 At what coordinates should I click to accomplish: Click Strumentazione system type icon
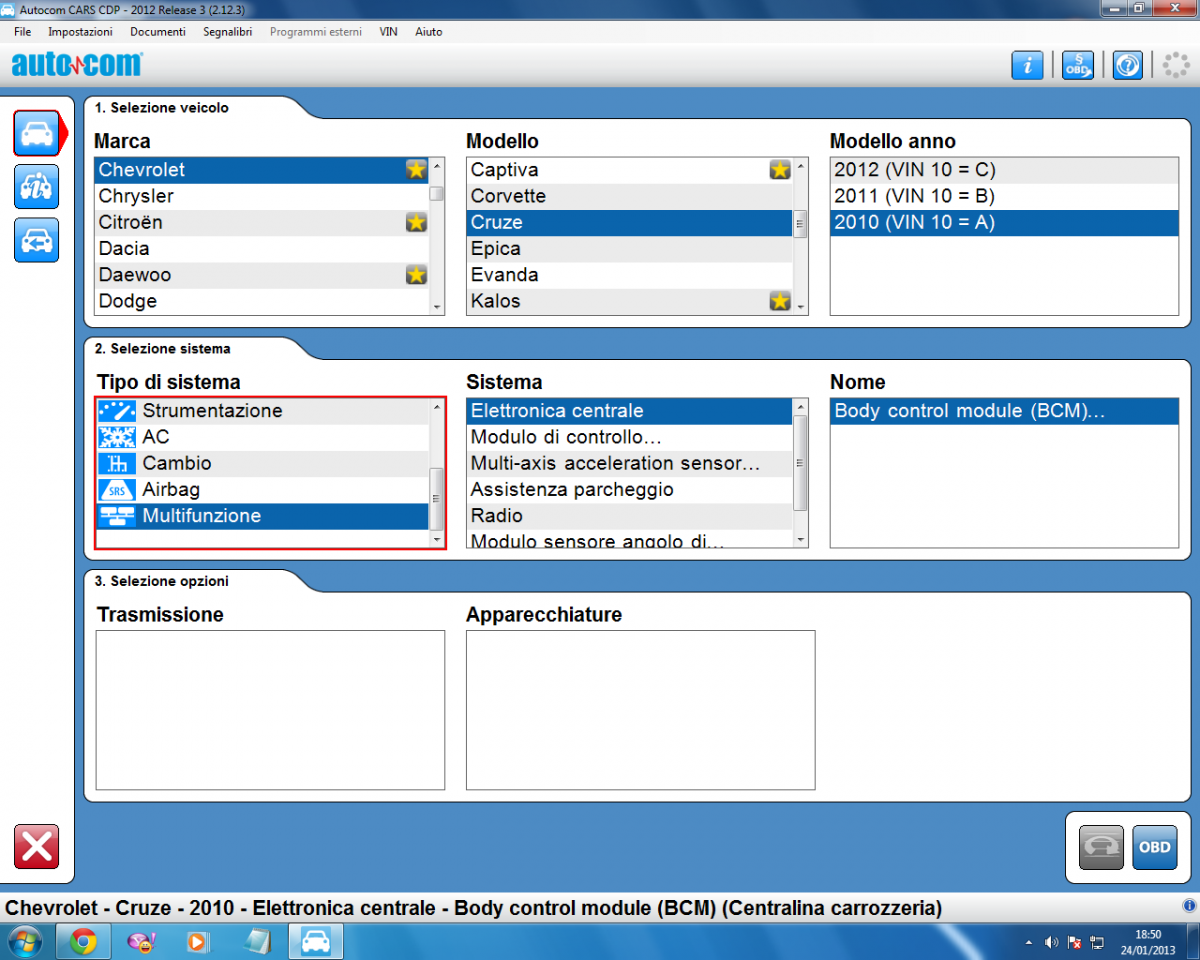click(118, 411)
